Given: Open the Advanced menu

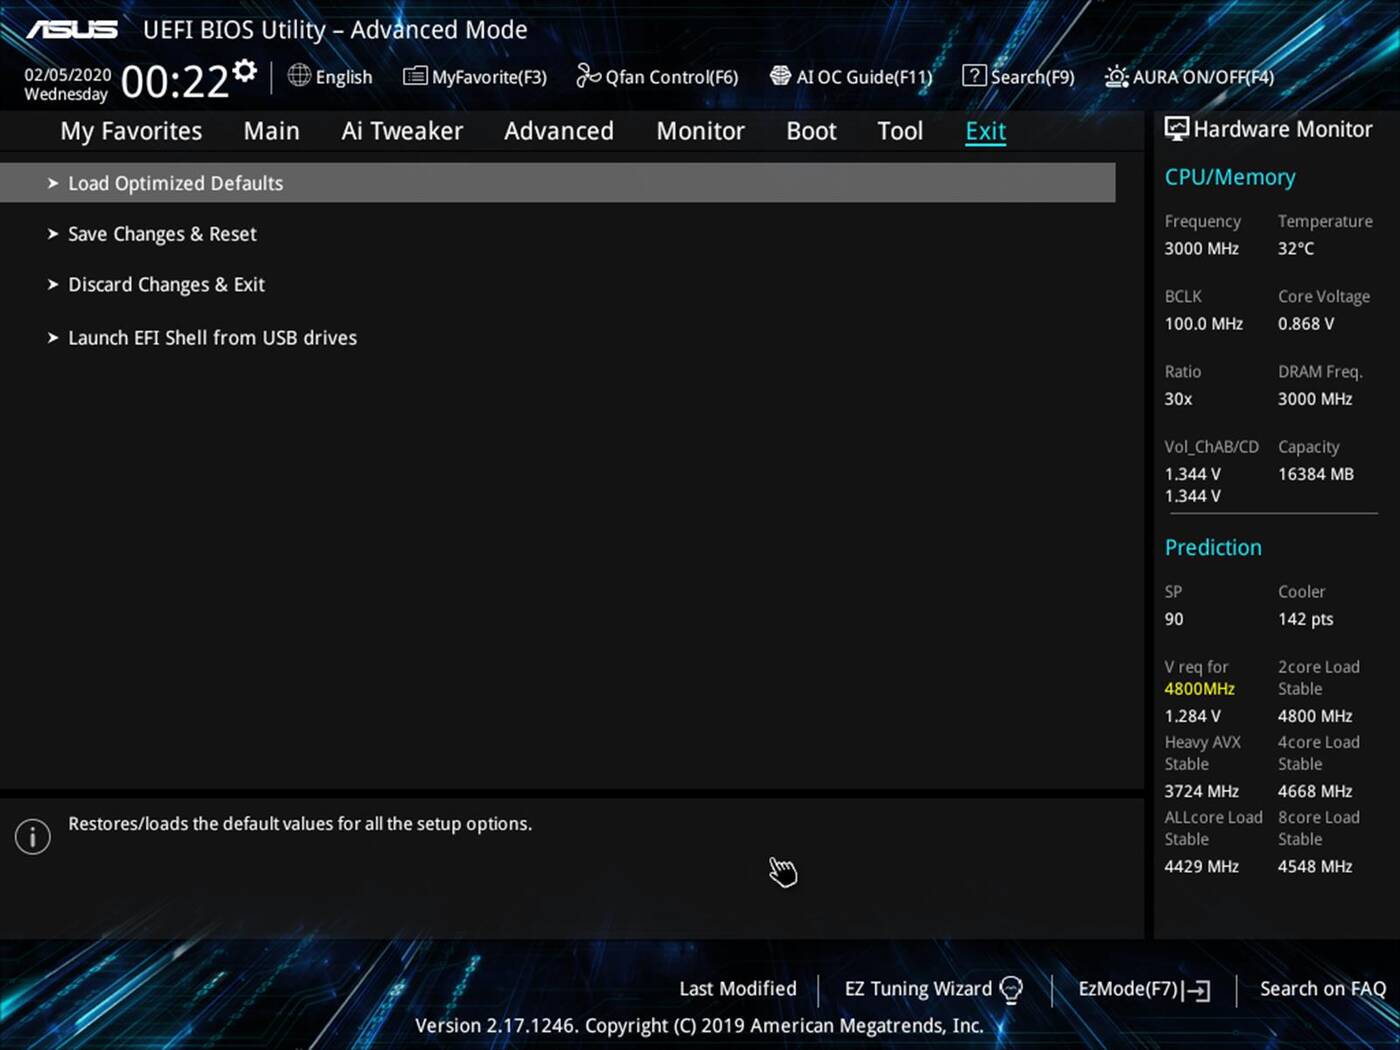Looking at the screenshot, I should [558, 130].
